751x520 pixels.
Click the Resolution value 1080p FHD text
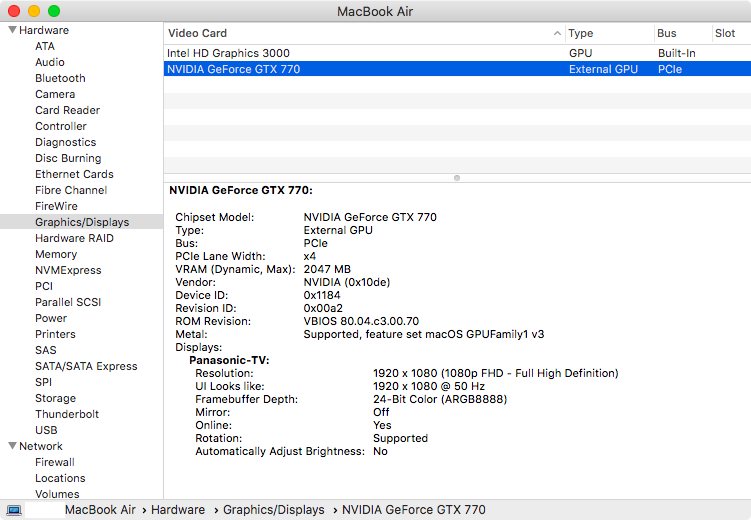tap(496, 373)
